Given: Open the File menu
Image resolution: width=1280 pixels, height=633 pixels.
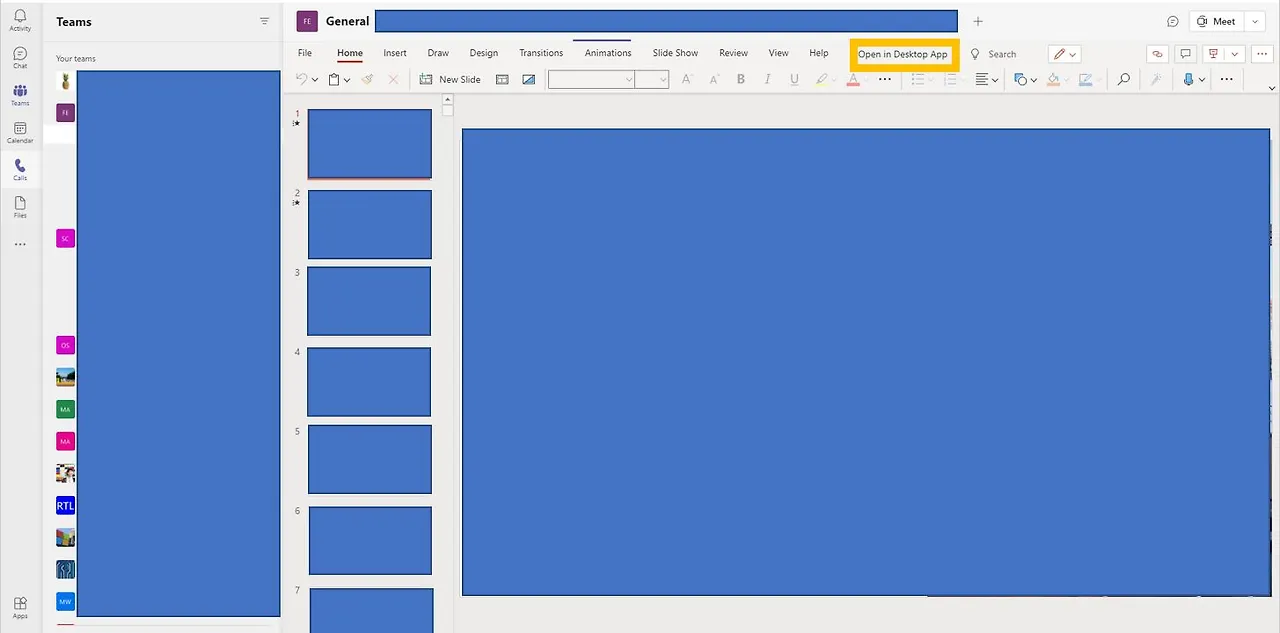Looking at the screenshot, I should (x=305, y=53).
